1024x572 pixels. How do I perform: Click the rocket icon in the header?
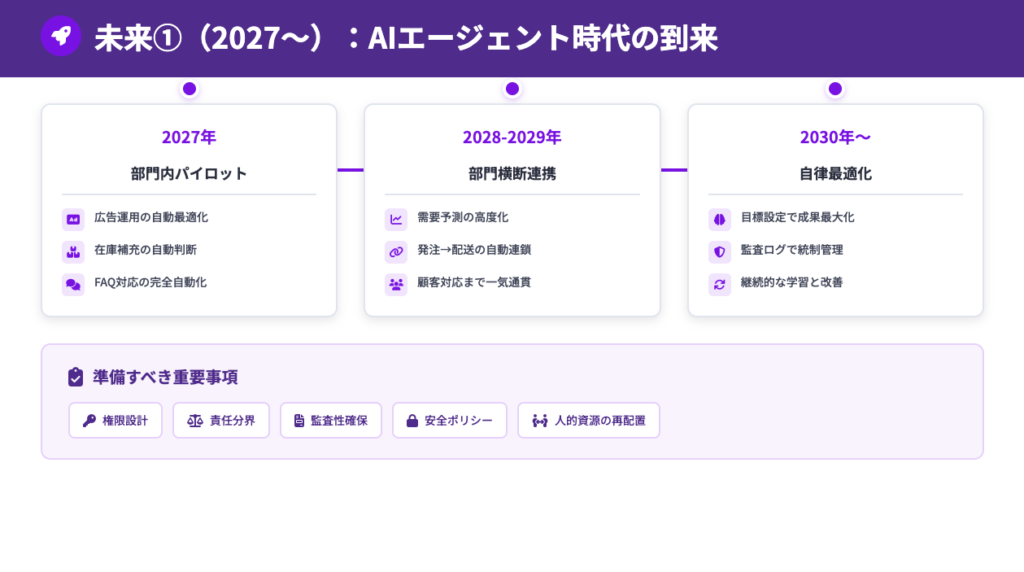pos(60,37)
